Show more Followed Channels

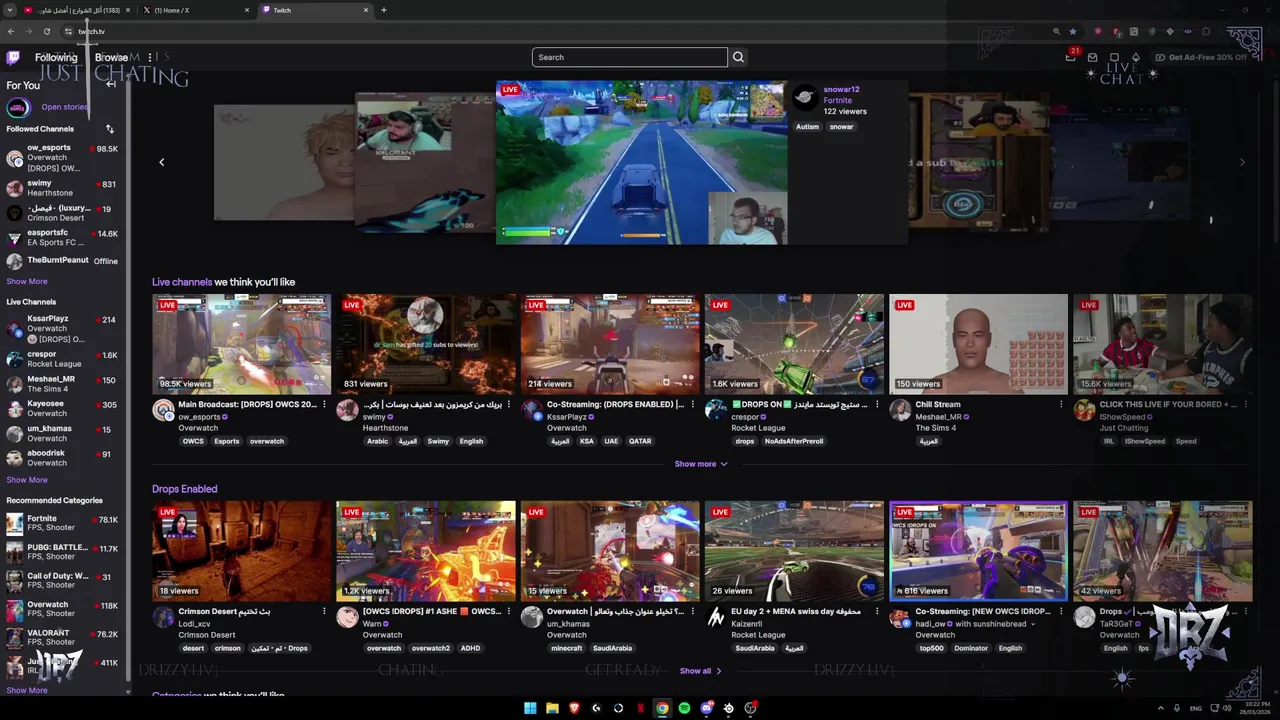click(27, 282)
